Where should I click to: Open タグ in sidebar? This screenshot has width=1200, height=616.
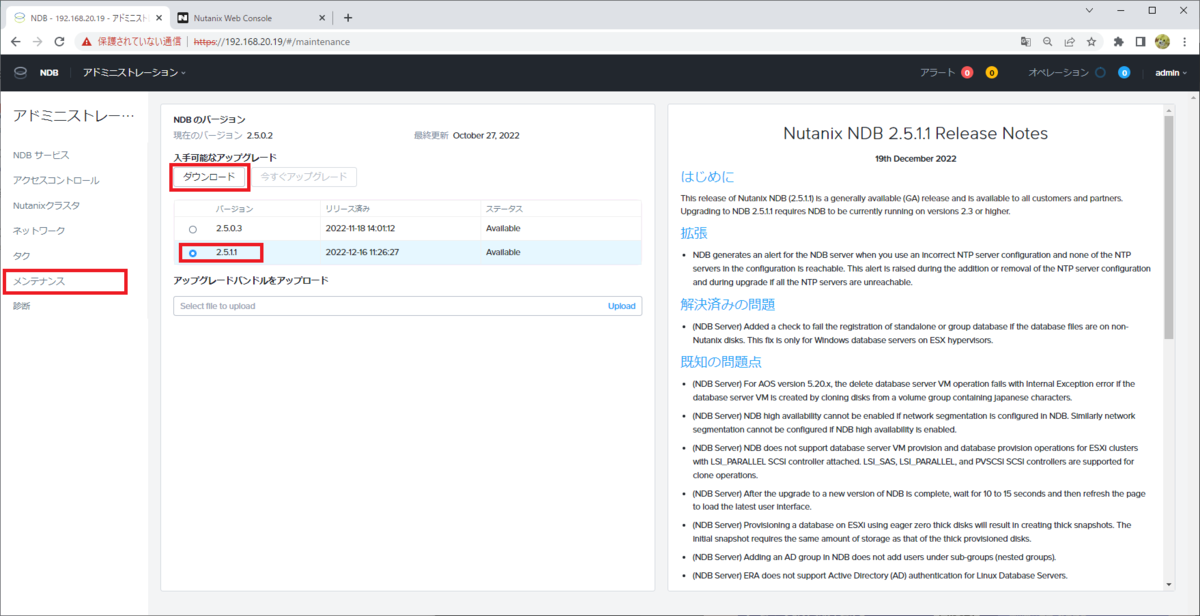tap(21, 256)
